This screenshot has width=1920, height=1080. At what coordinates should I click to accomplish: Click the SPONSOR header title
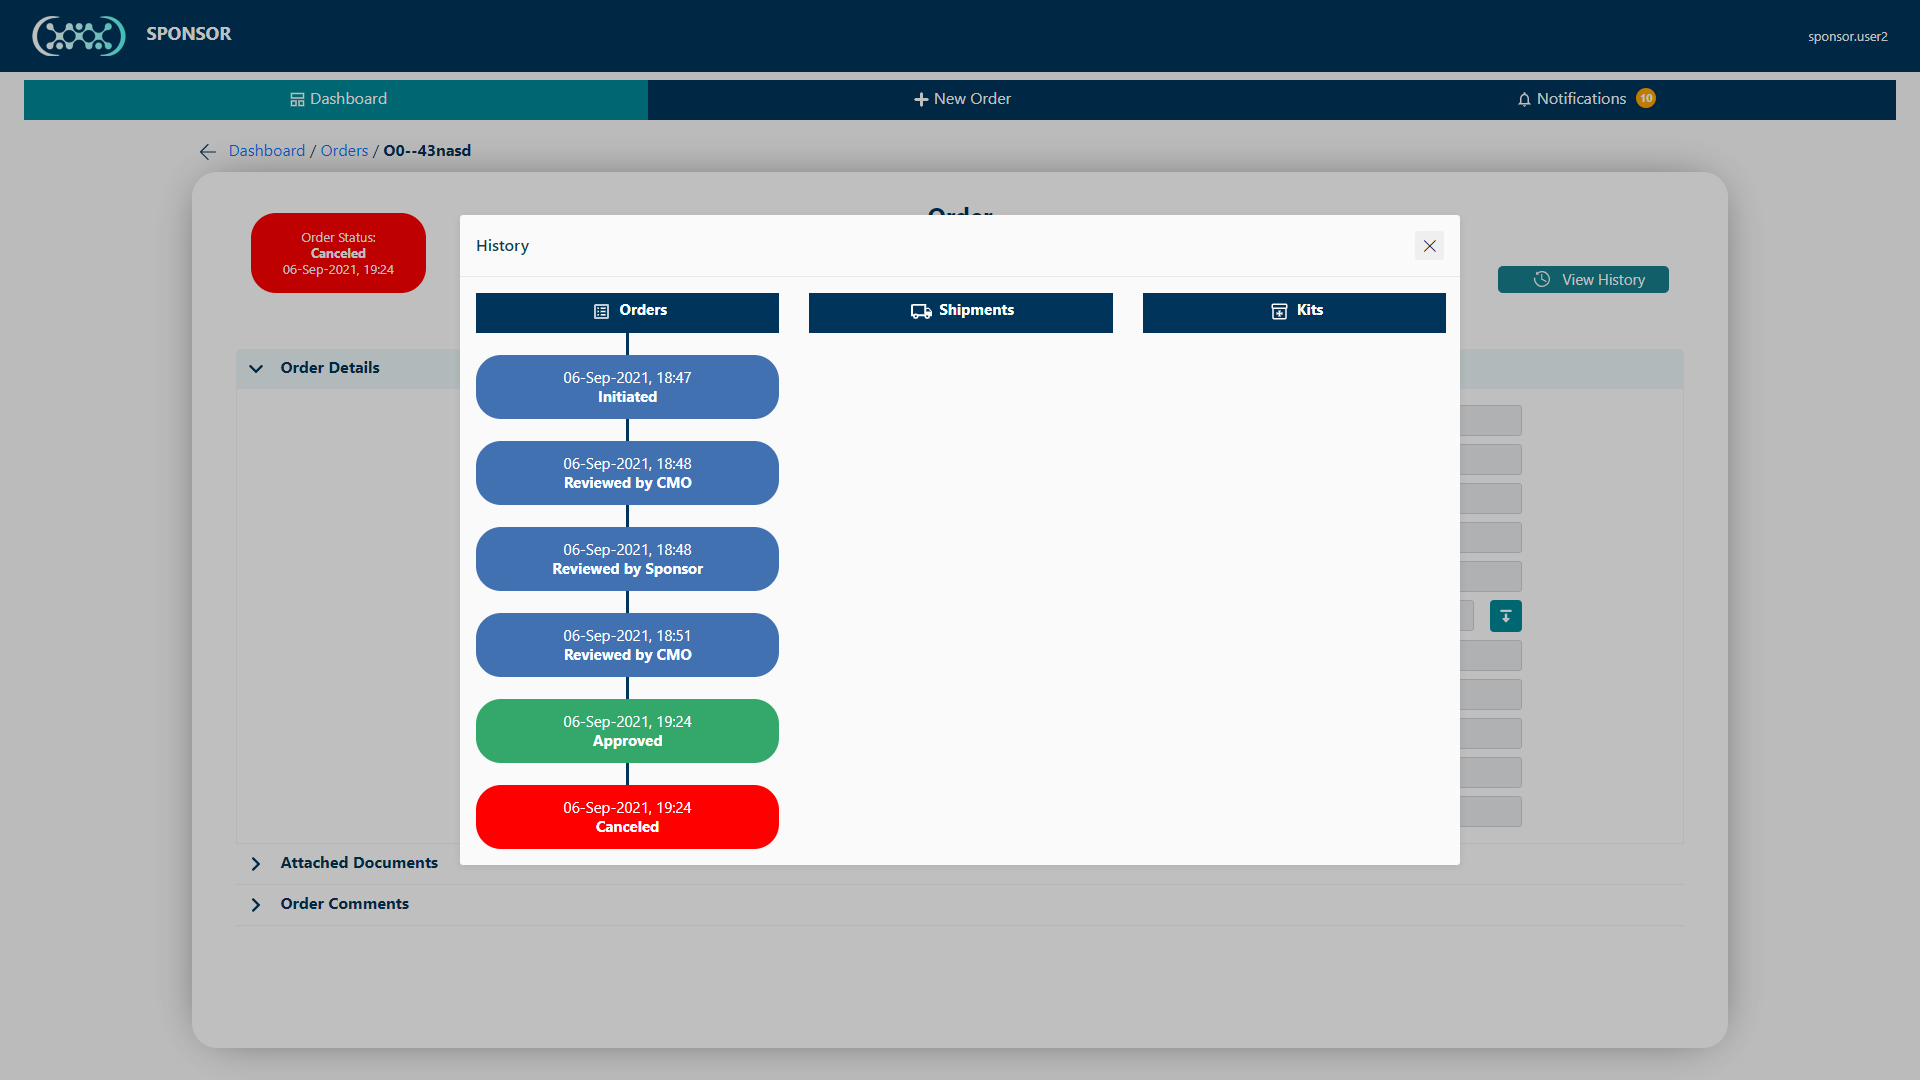(189, 34)
